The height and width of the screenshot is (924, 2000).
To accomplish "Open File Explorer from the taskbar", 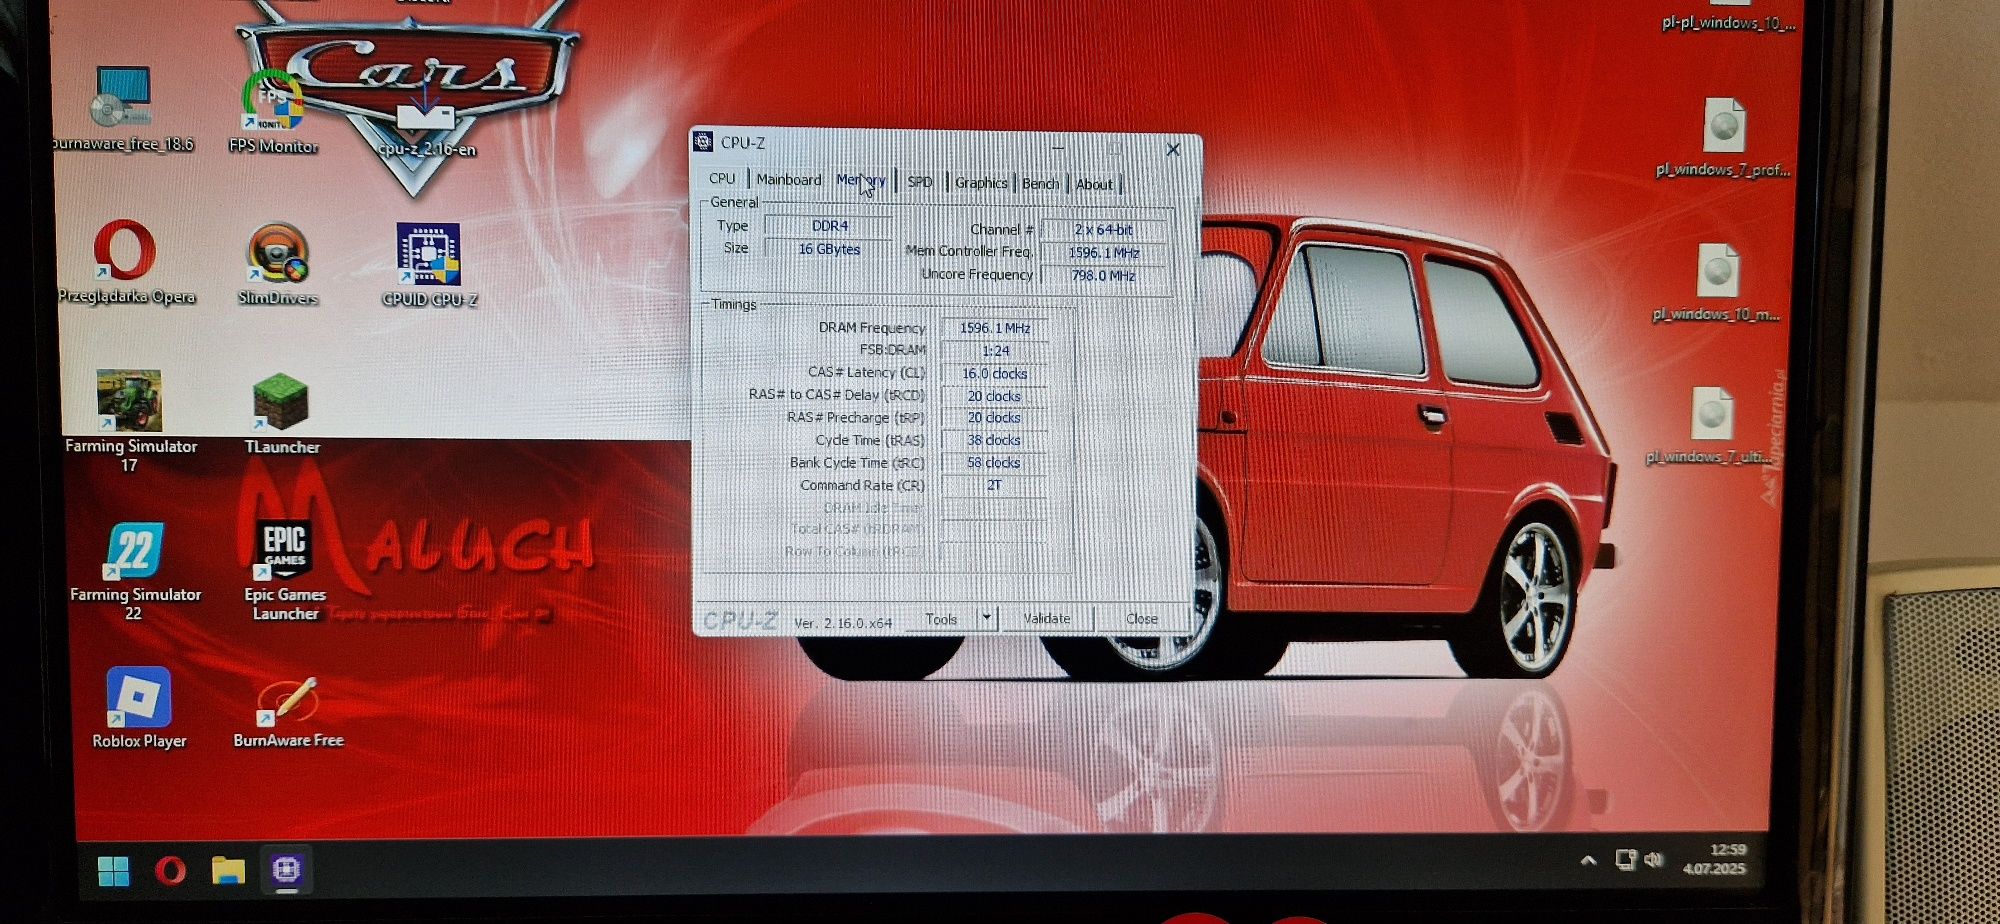I will coord(228,871).
